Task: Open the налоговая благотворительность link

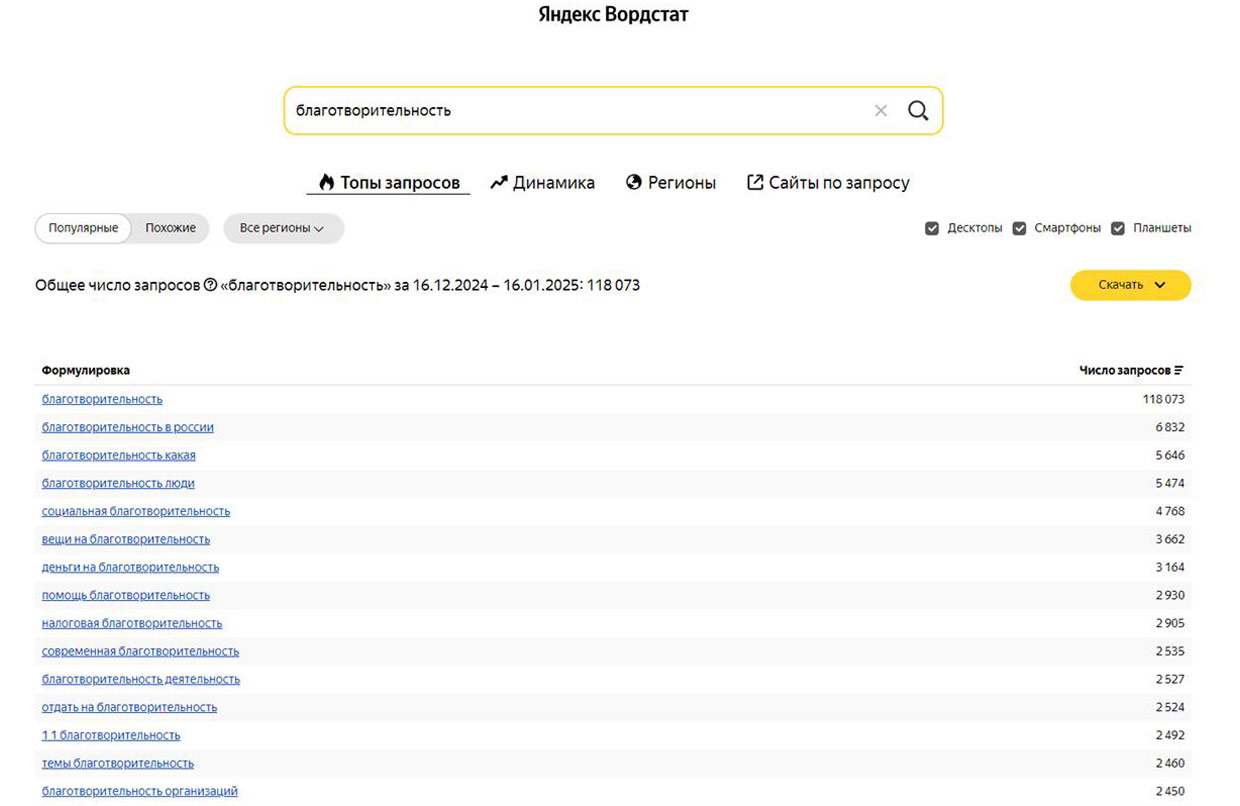Action: (131, 623)
